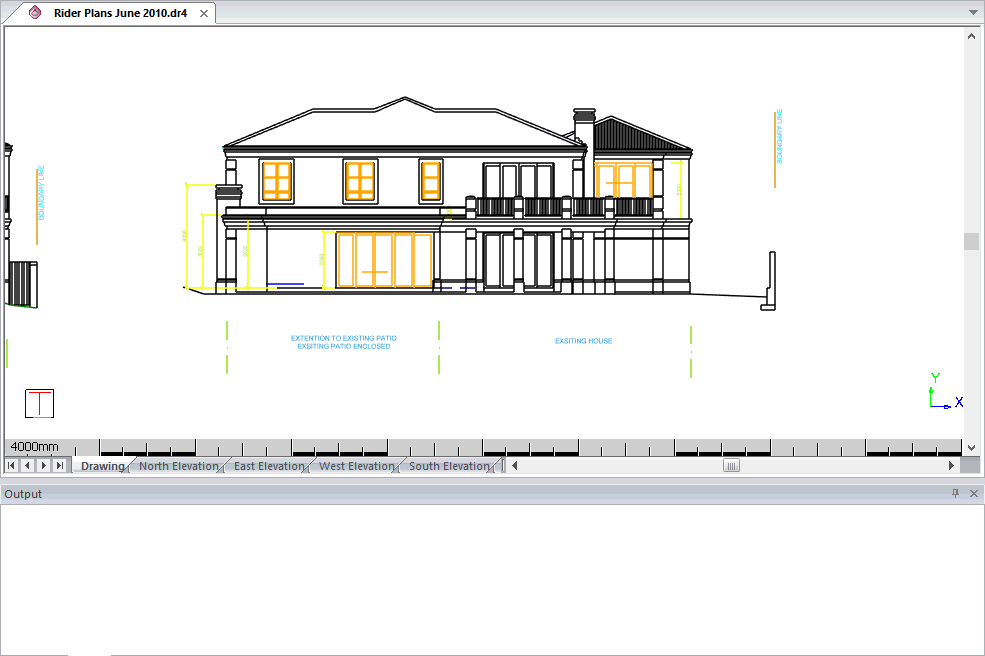Click vertical scrollbar up arrow
This screenshot has height=656, width=985.
[971, 35]
